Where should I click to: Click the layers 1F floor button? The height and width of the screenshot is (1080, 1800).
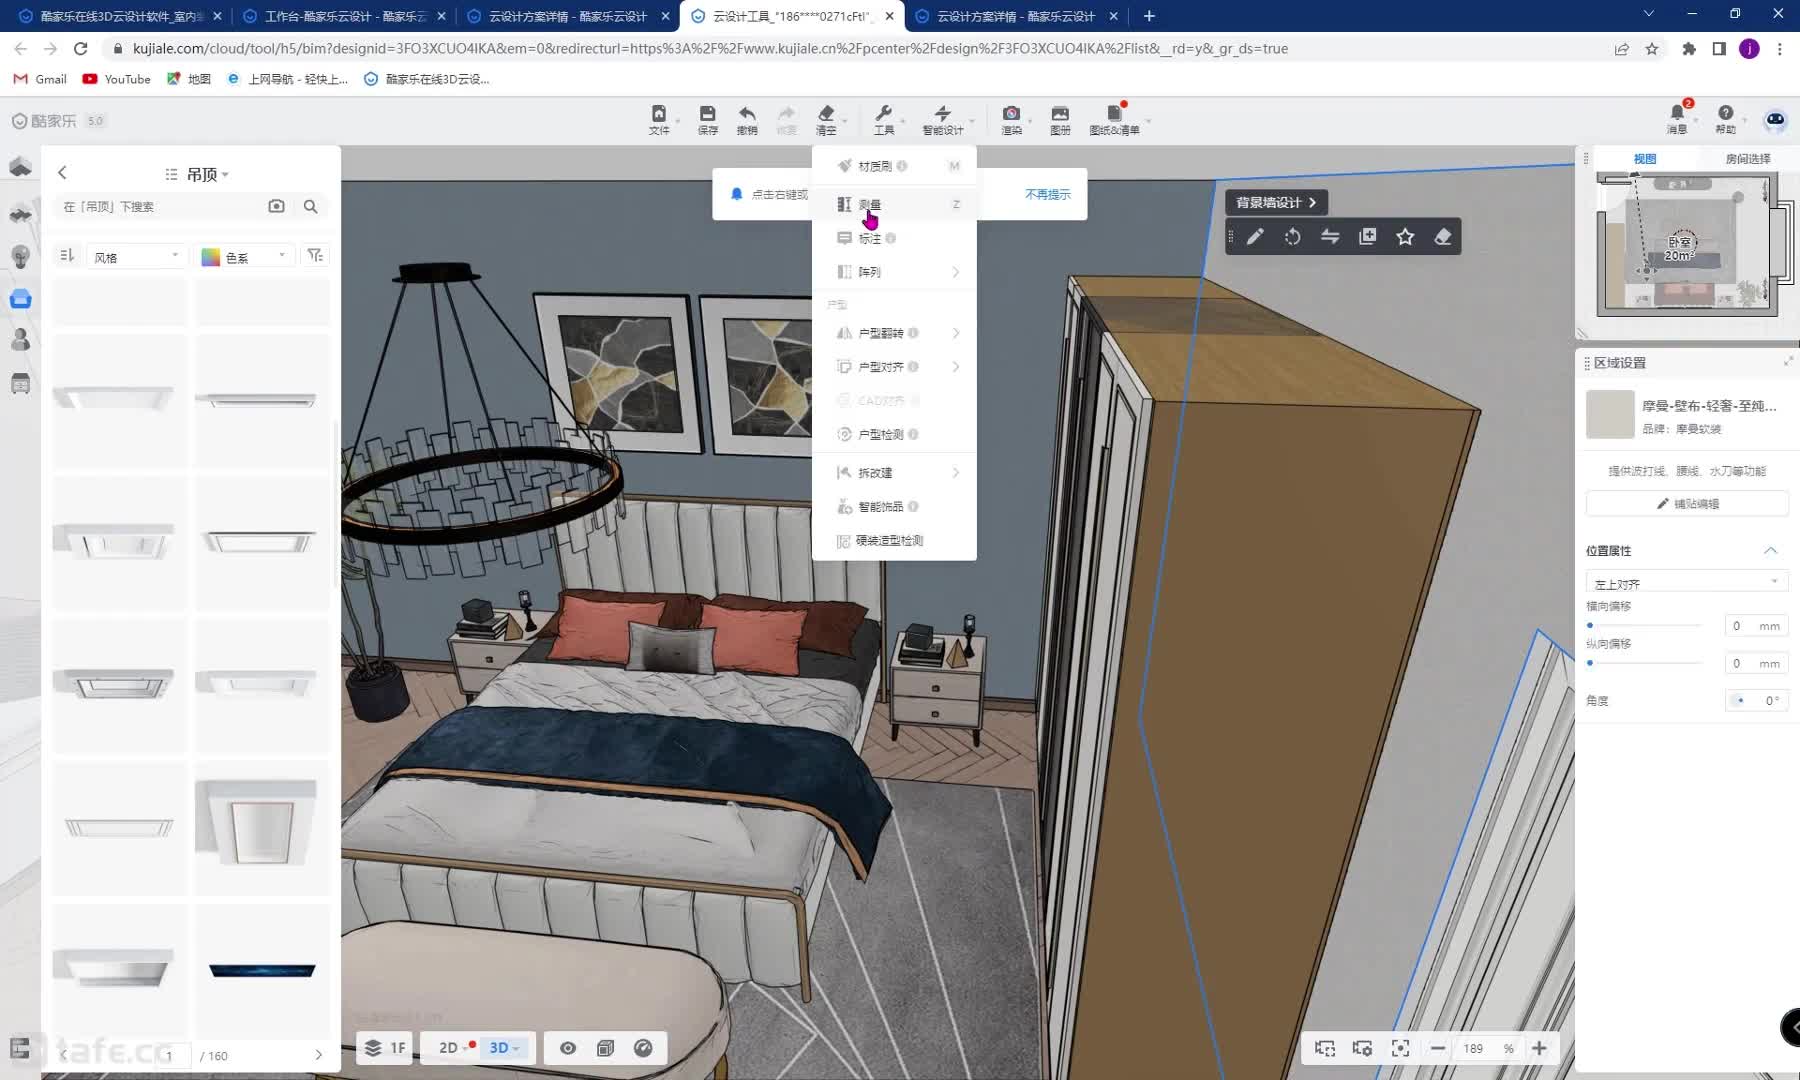tap(385, 1048)
